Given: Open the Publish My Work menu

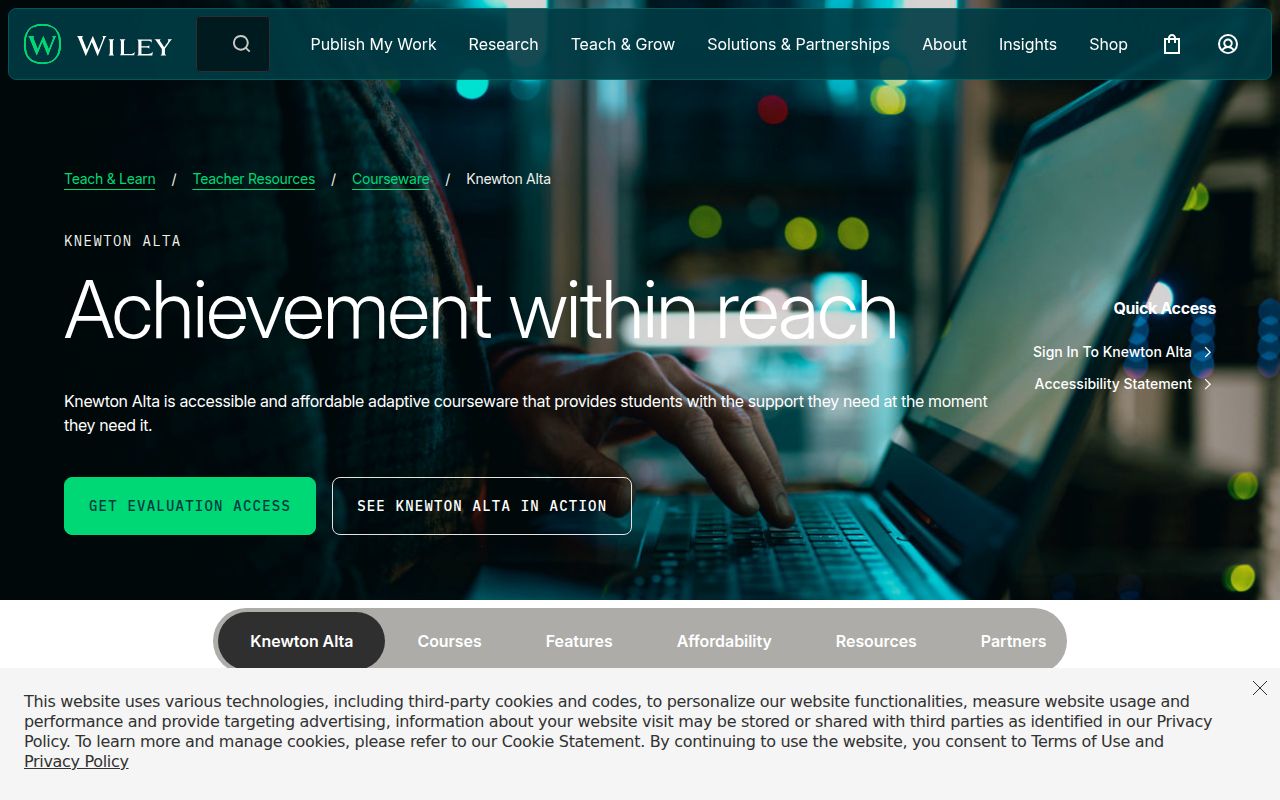Looking at the screenshot, I should point(373,44).
